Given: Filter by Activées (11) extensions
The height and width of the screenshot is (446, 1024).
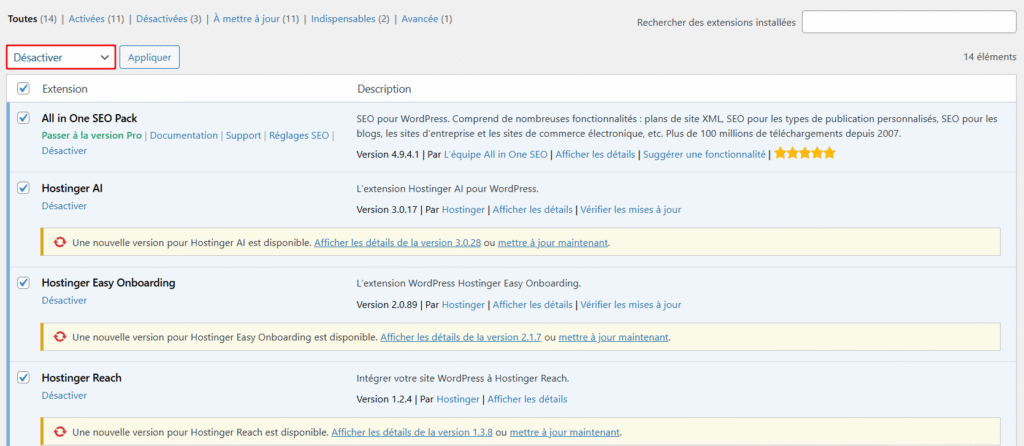Looking at the screenshot, I should [96, 19].
